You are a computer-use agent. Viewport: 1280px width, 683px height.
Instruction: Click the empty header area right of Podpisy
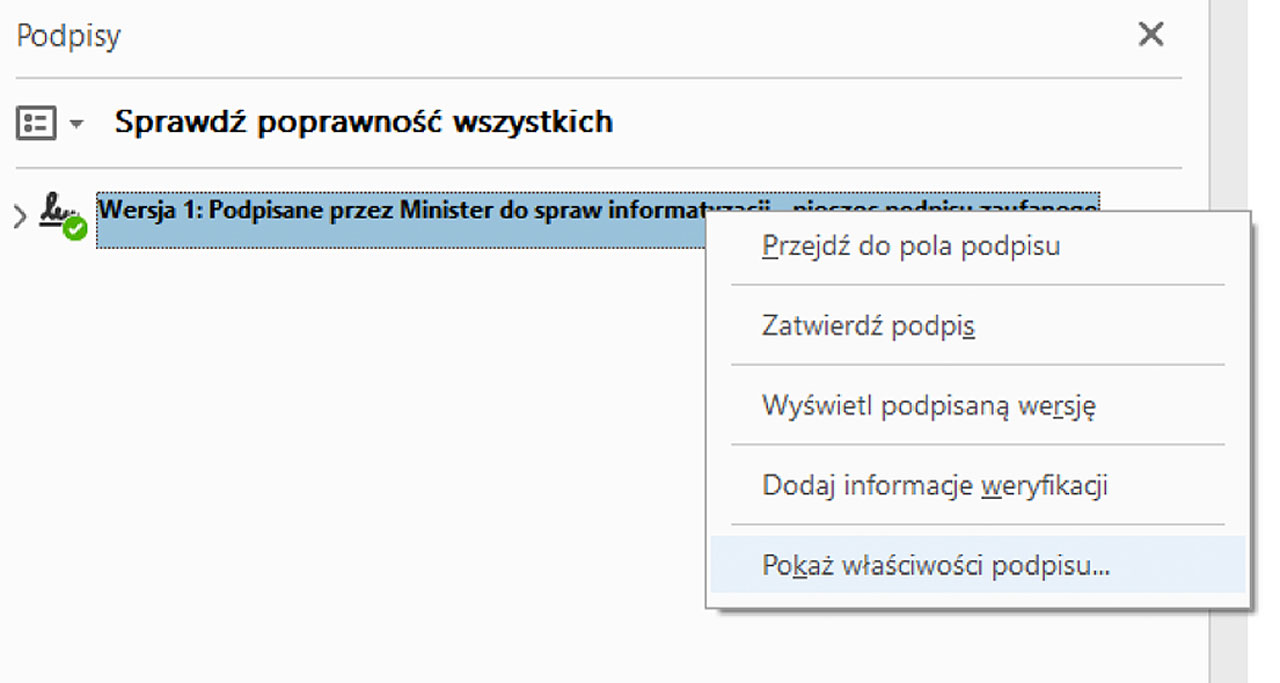tap(600, 37)
